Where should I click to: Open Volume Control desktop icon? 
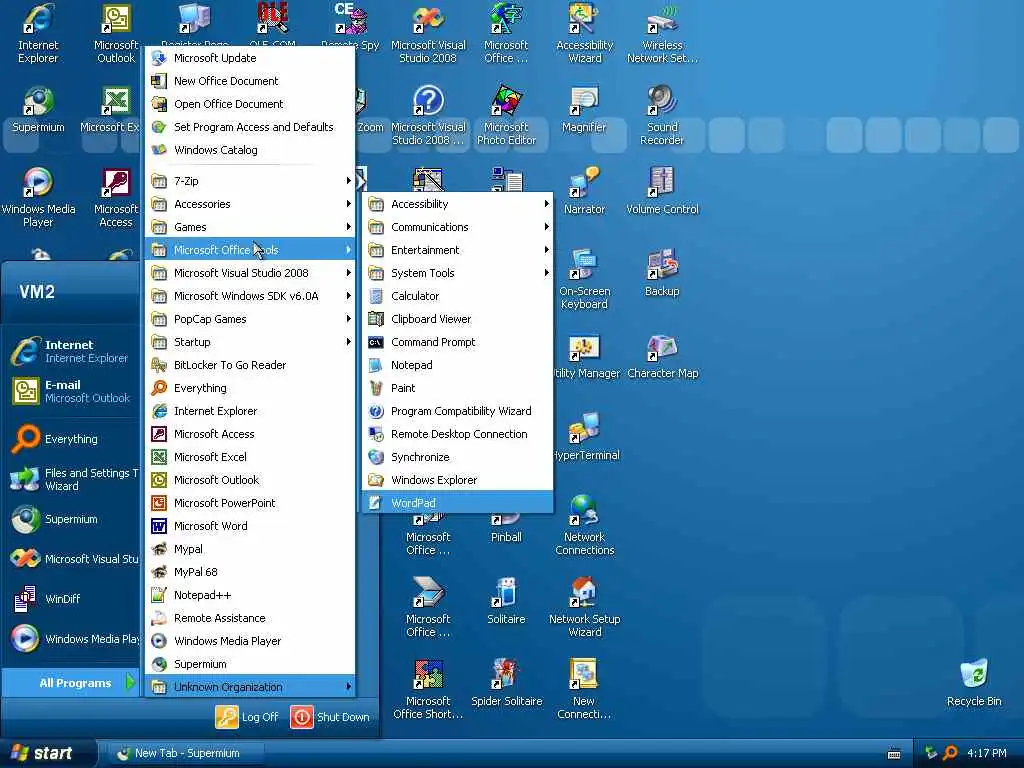tap(662, 191)
